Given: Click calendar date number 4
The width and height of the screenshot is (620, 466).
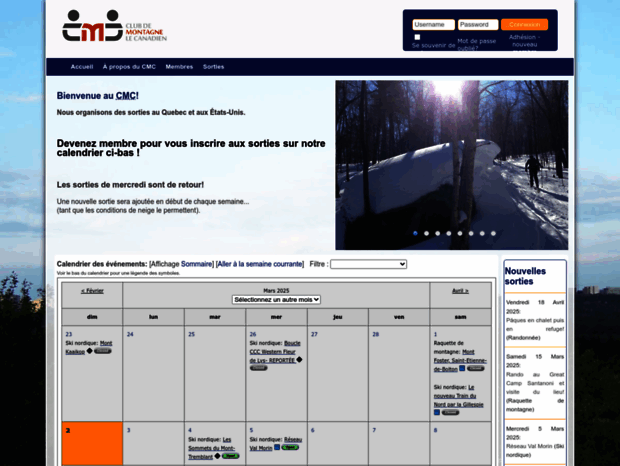Looking at the screenshot, I should (190, 430).
